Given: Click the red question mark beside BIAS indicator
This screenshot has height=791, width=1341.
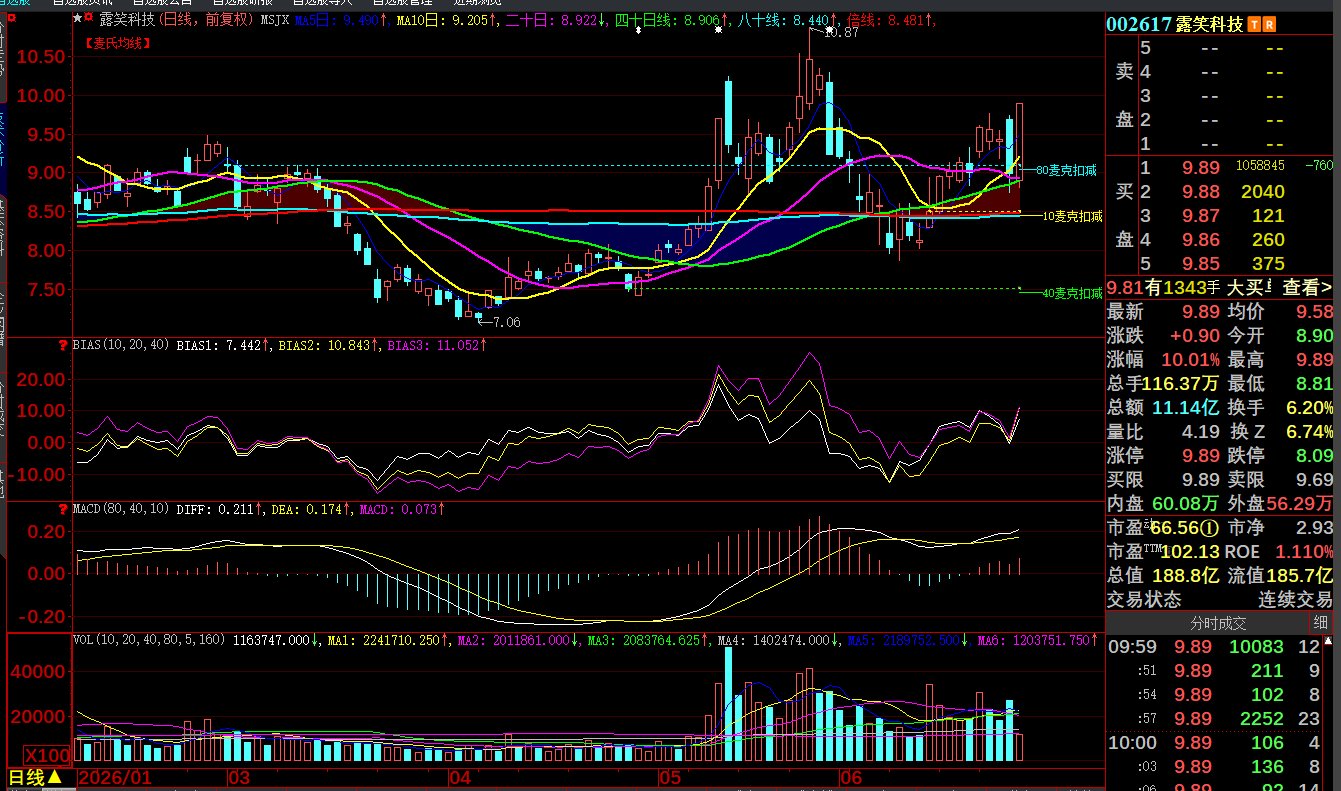Looking at the screenshot, I should 66,344.
